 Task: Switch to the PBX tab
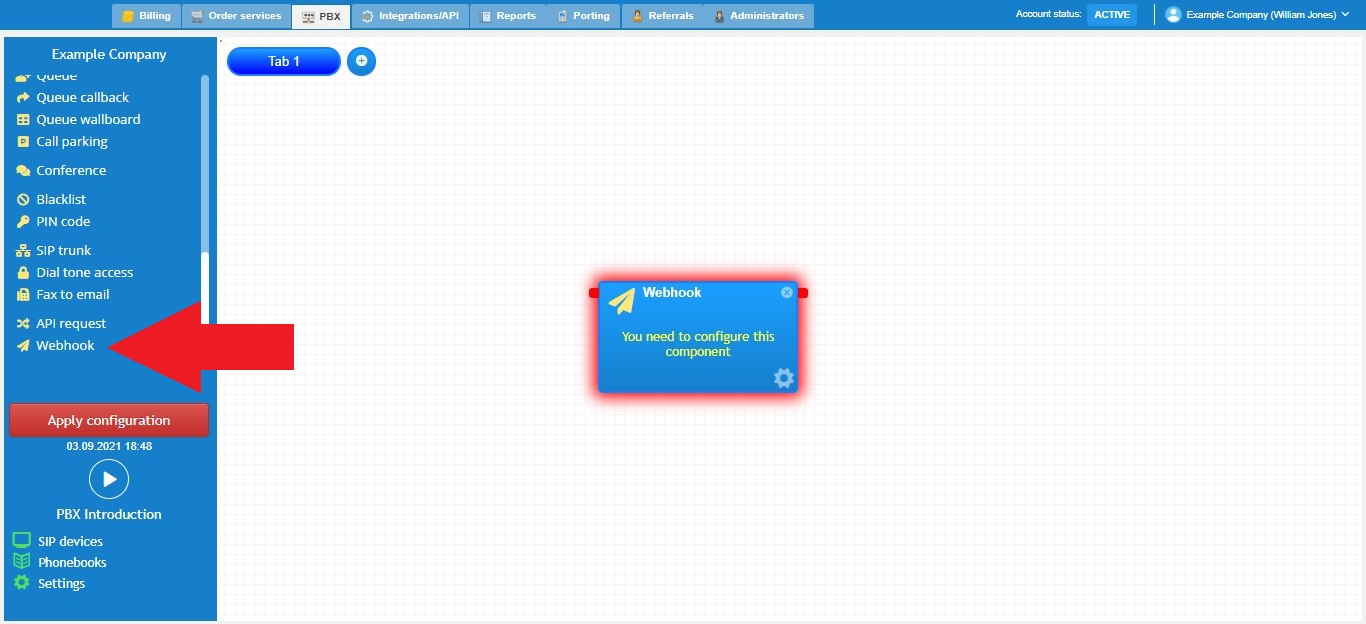(x=320, y=15)
